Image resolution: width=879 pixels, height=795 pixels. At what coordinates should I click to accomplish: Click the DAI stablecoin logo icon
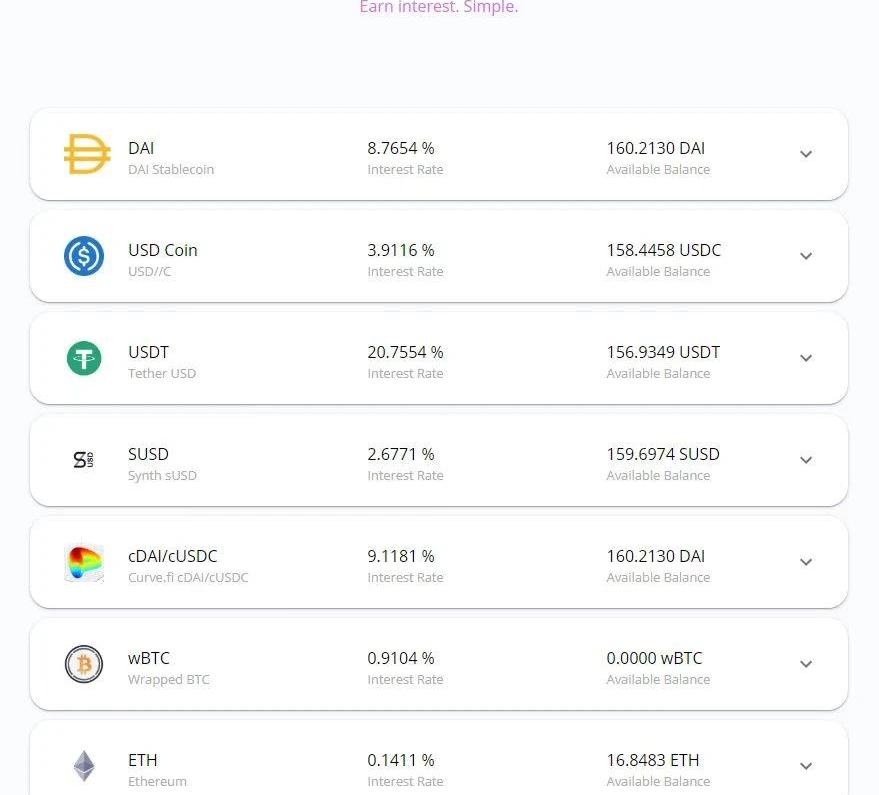[x=87, y=155]
